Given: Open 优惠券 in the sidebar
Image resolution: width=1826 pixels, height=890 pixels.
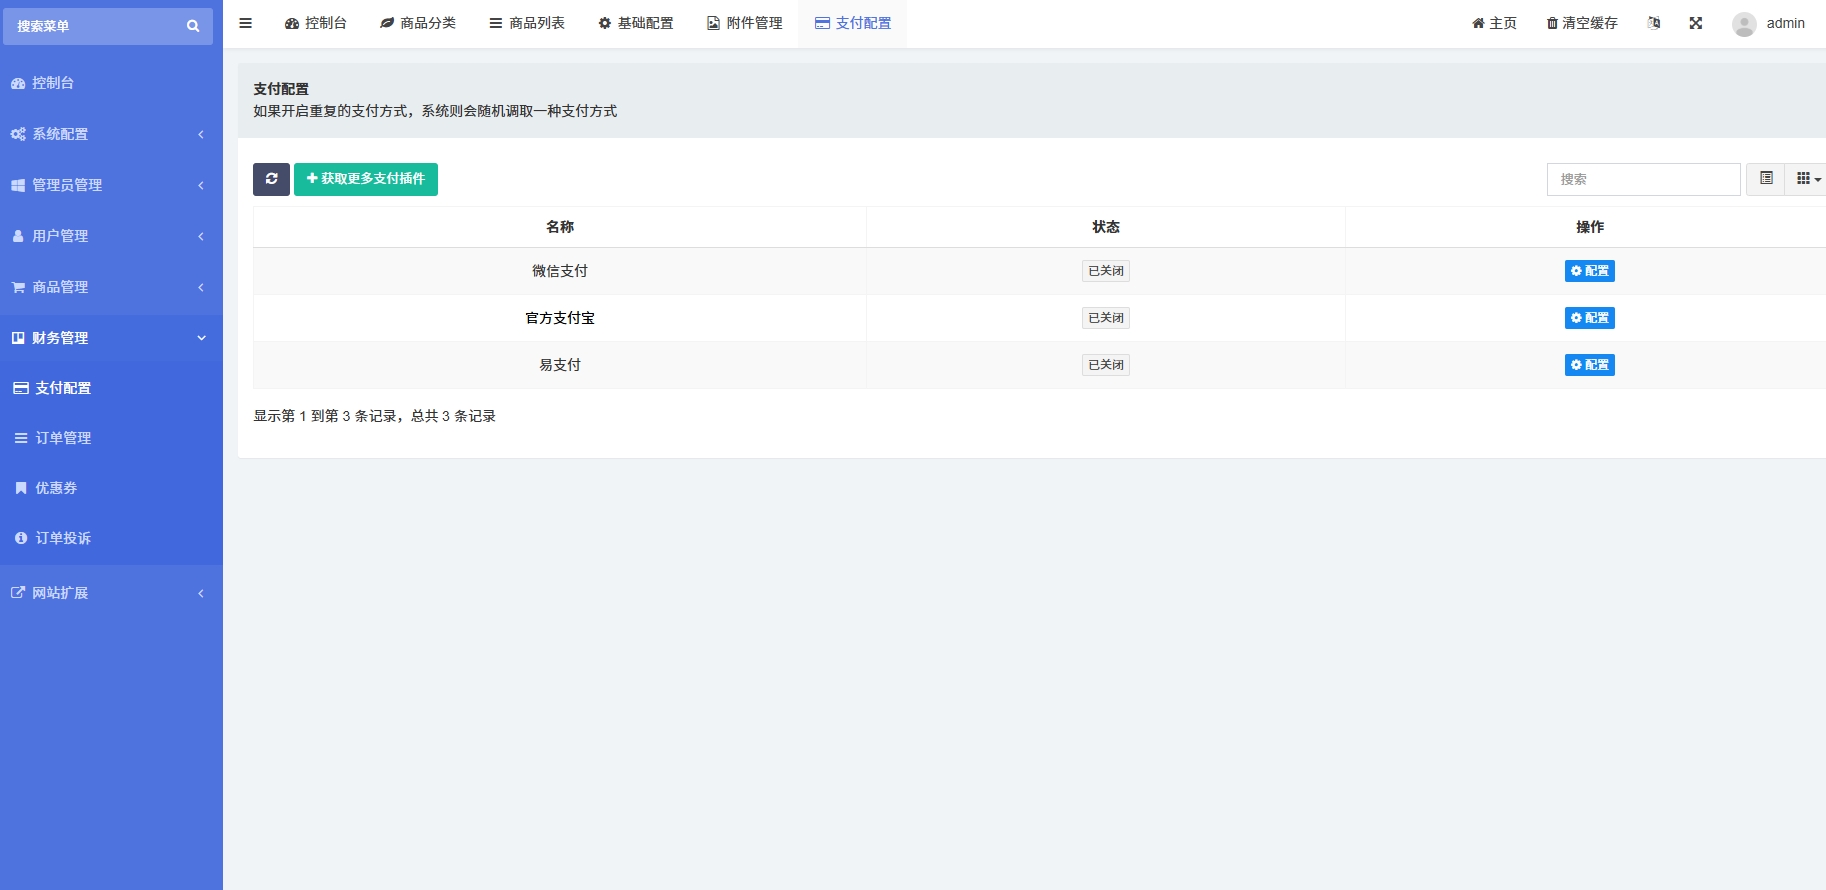Looking at the screenshot, I should 111,488.
